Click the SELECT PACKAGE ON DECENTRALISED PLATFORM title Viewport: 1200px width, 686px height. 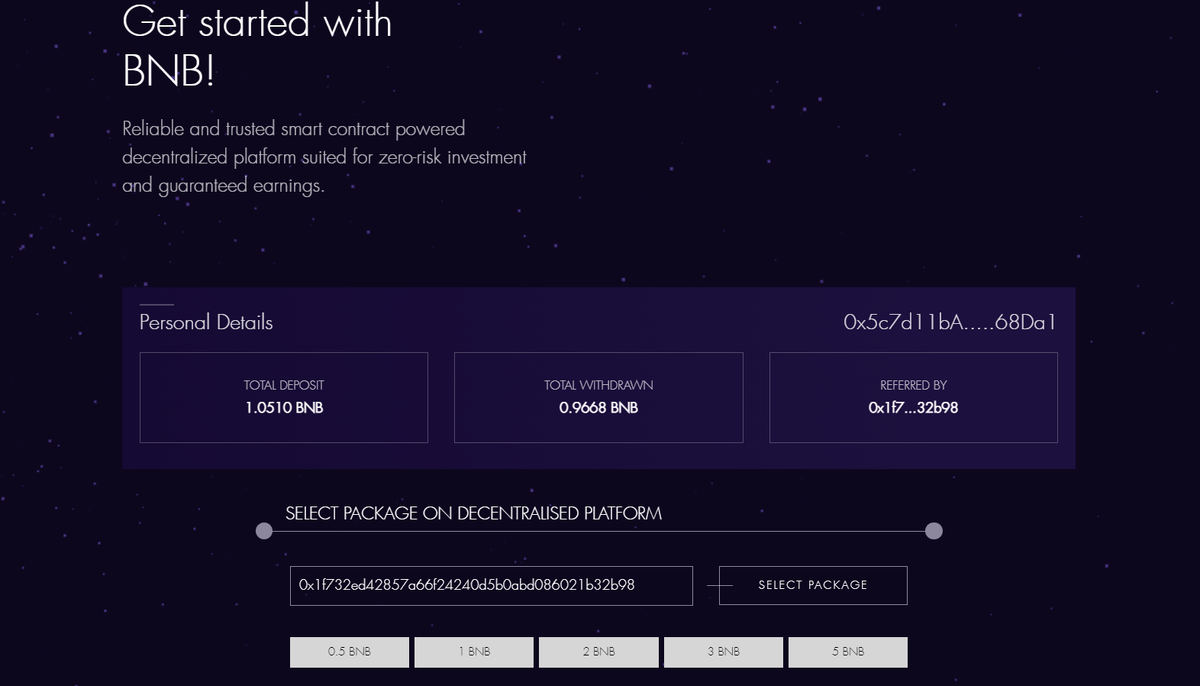coord(473,513)
